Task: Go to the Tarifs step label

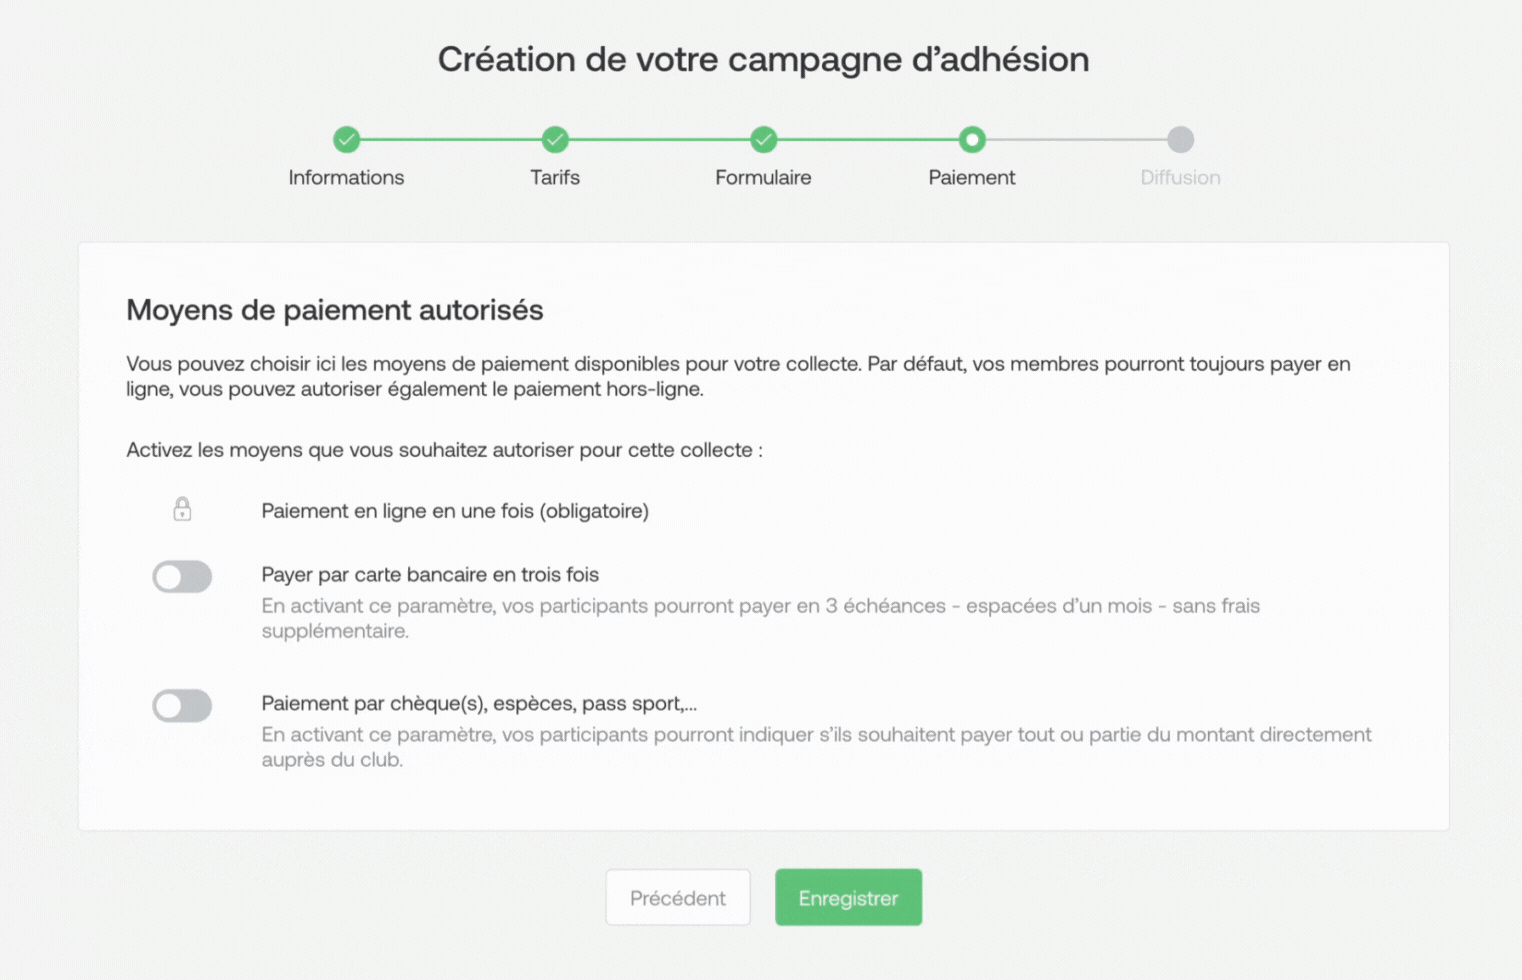Action: [x=555, y=177]
